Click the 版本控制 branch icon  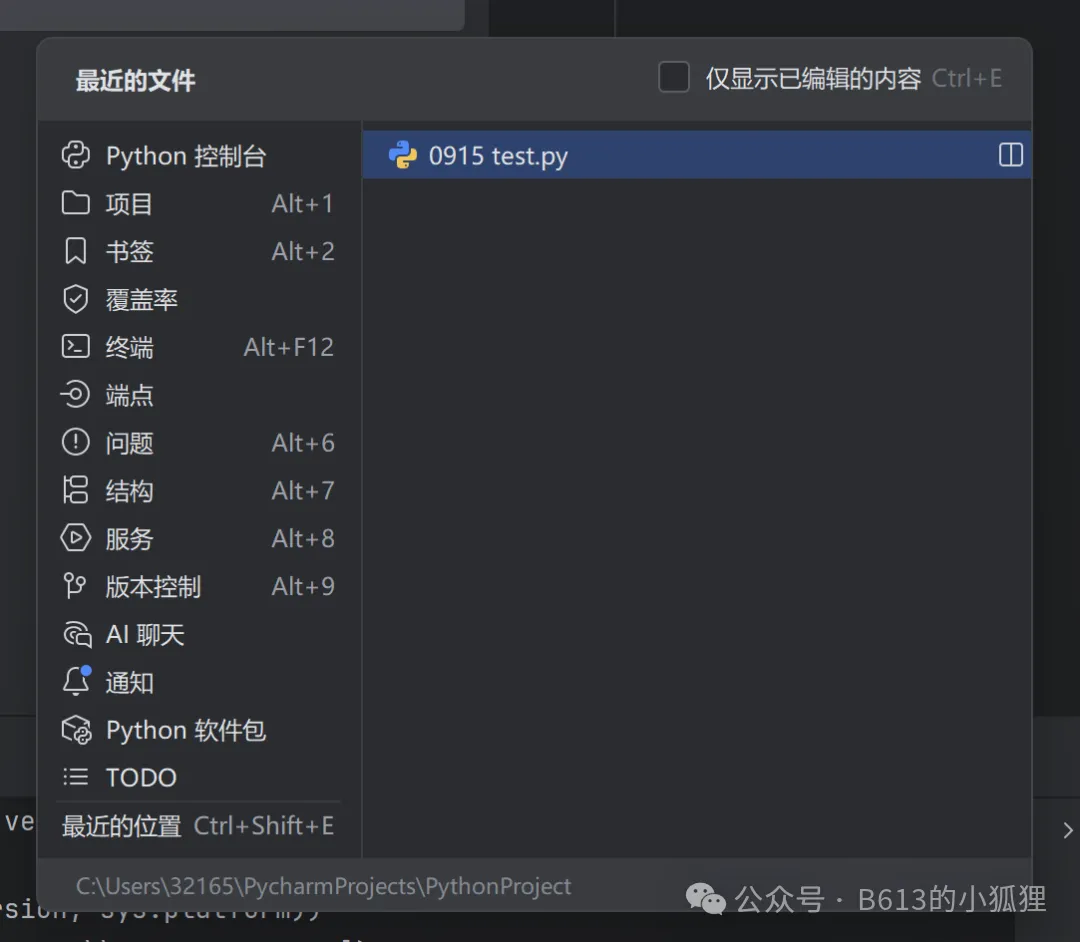tap(74, 586)
